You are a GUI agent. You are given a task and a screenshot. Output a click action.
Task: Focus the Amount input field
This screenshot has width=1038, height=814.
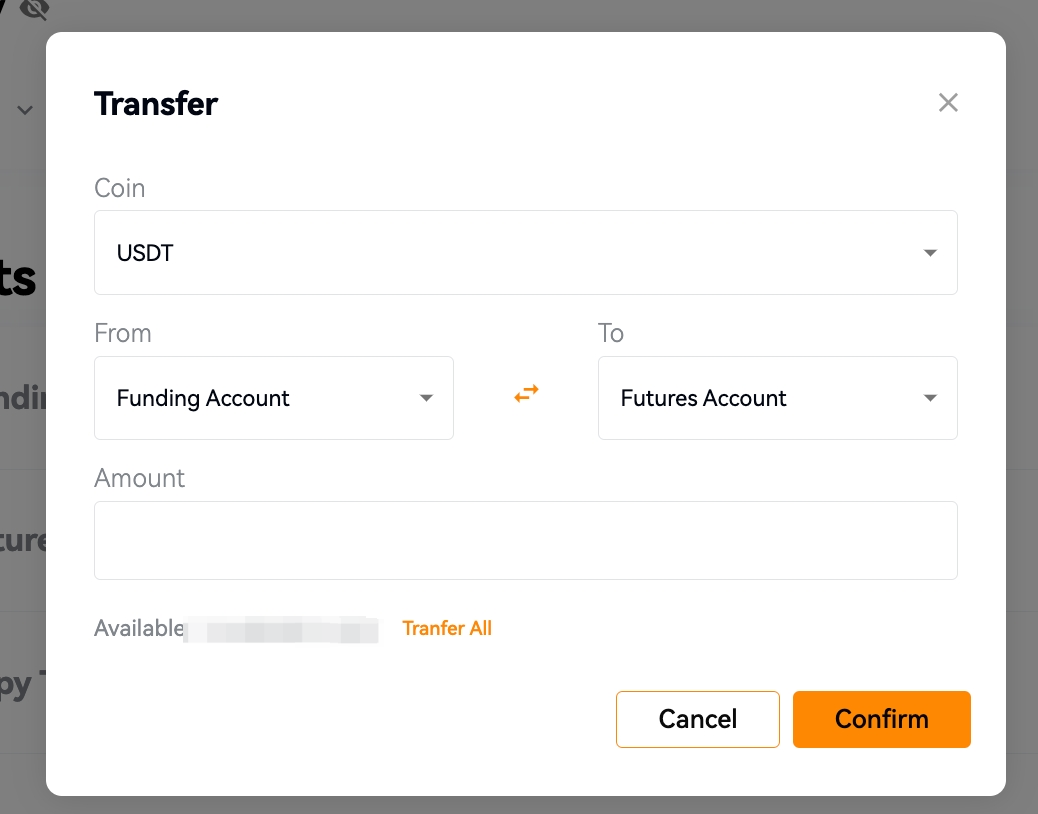tap(526, 540)
